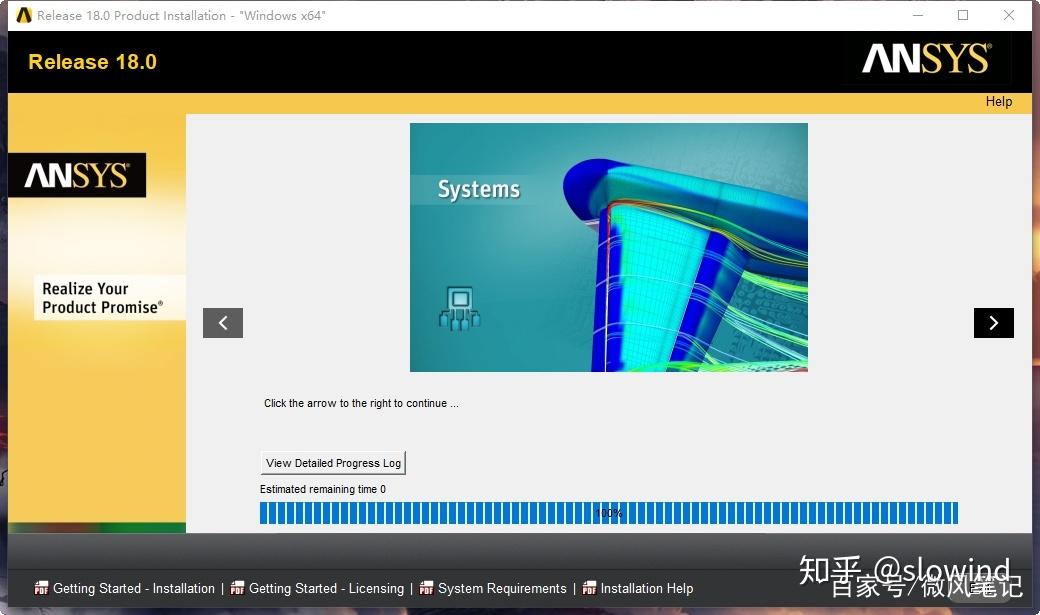Open the System Requirements PDF icon

(x=427, y=588)
